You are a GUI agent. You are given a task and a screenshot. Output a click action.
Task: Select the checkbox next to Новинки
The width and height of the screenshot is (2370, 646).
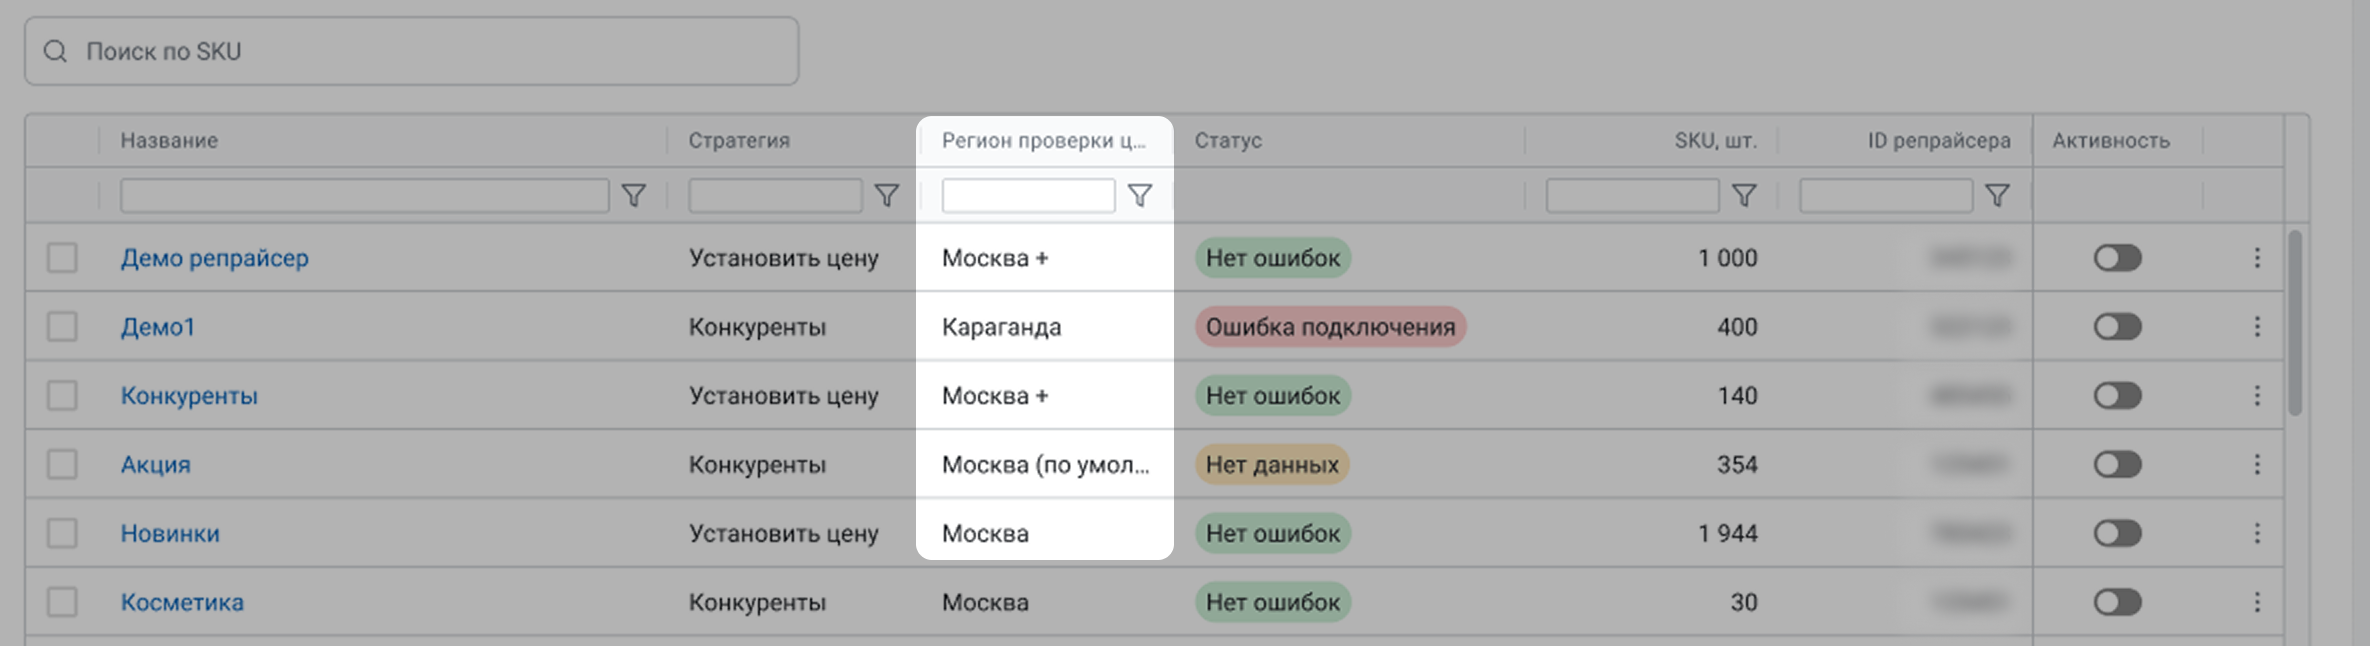[62, 534]
